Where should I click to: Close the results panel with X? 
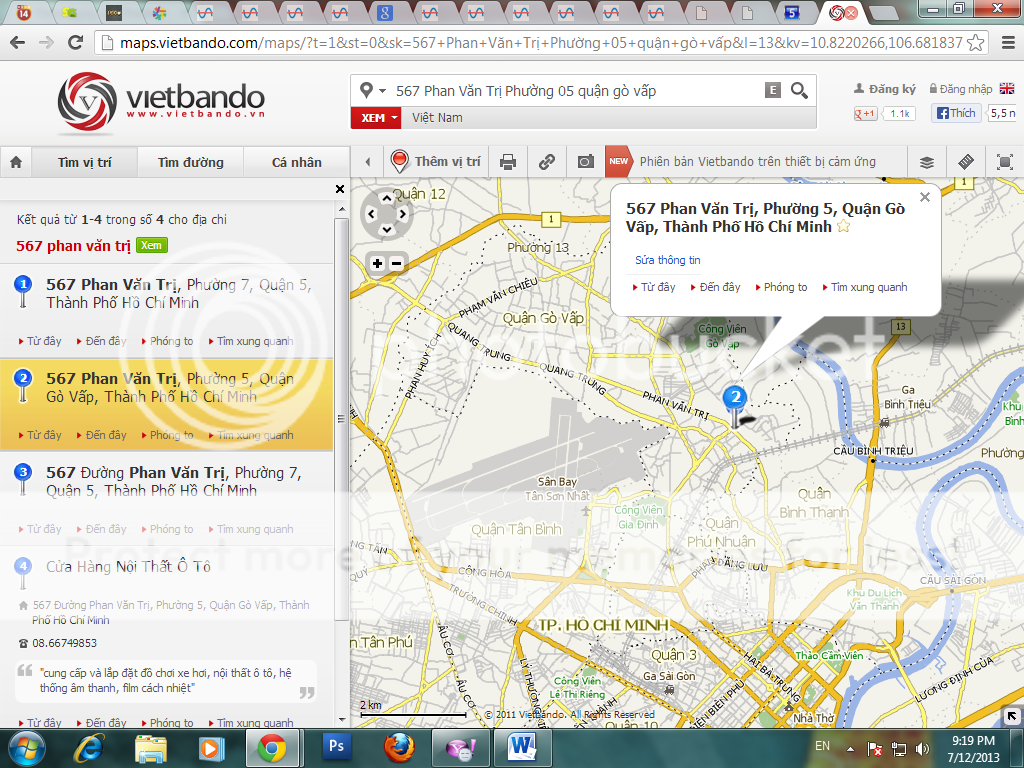pos(340,189)
